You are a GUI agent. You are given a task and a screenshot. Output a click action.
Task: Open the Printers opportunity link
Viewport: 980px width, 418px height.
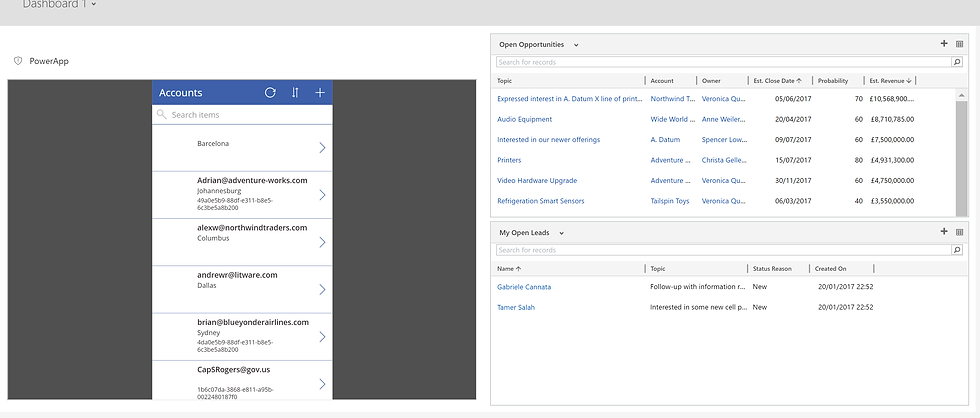[509, 160]
